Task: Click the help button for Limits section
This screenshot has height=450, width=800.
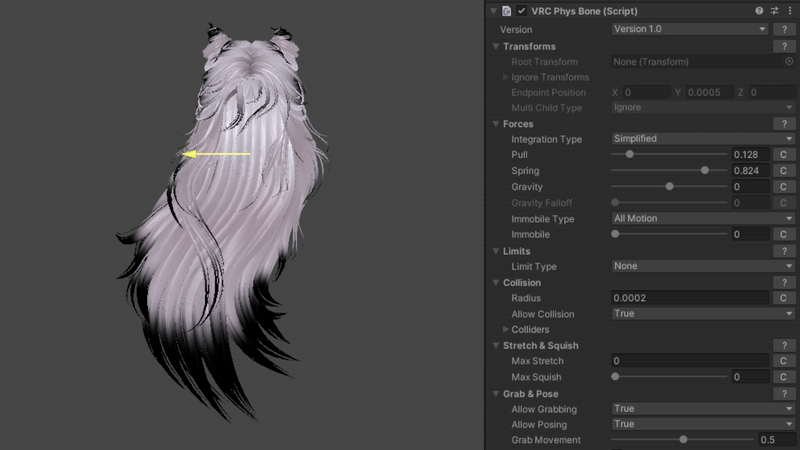Action: 785,251
